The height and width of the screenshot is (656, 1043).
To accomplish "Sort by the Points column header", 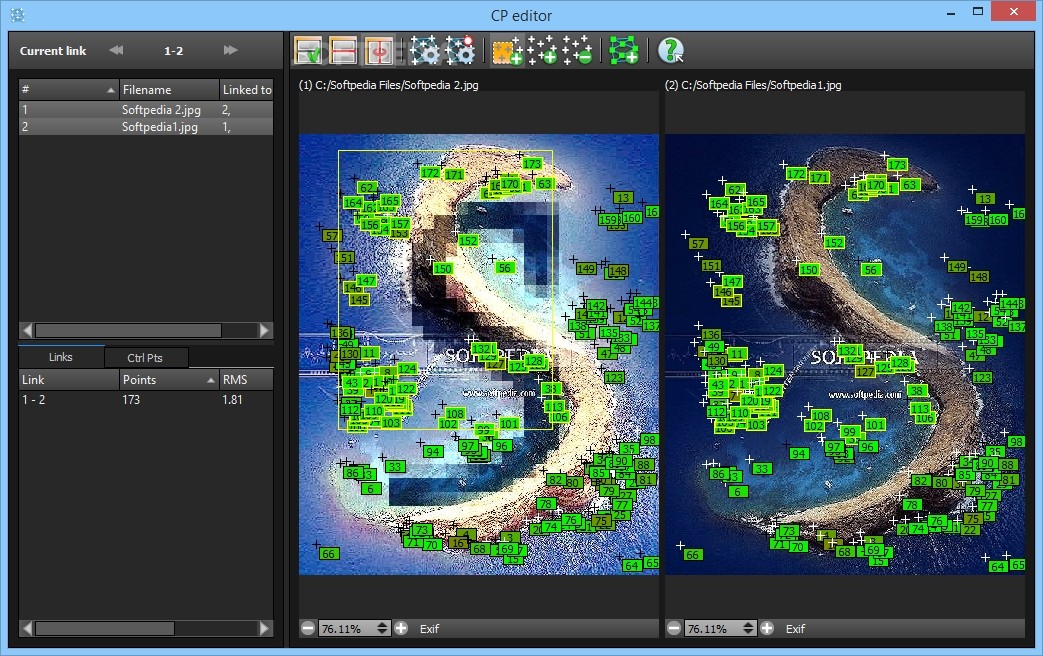I will [x=169, y=379].
